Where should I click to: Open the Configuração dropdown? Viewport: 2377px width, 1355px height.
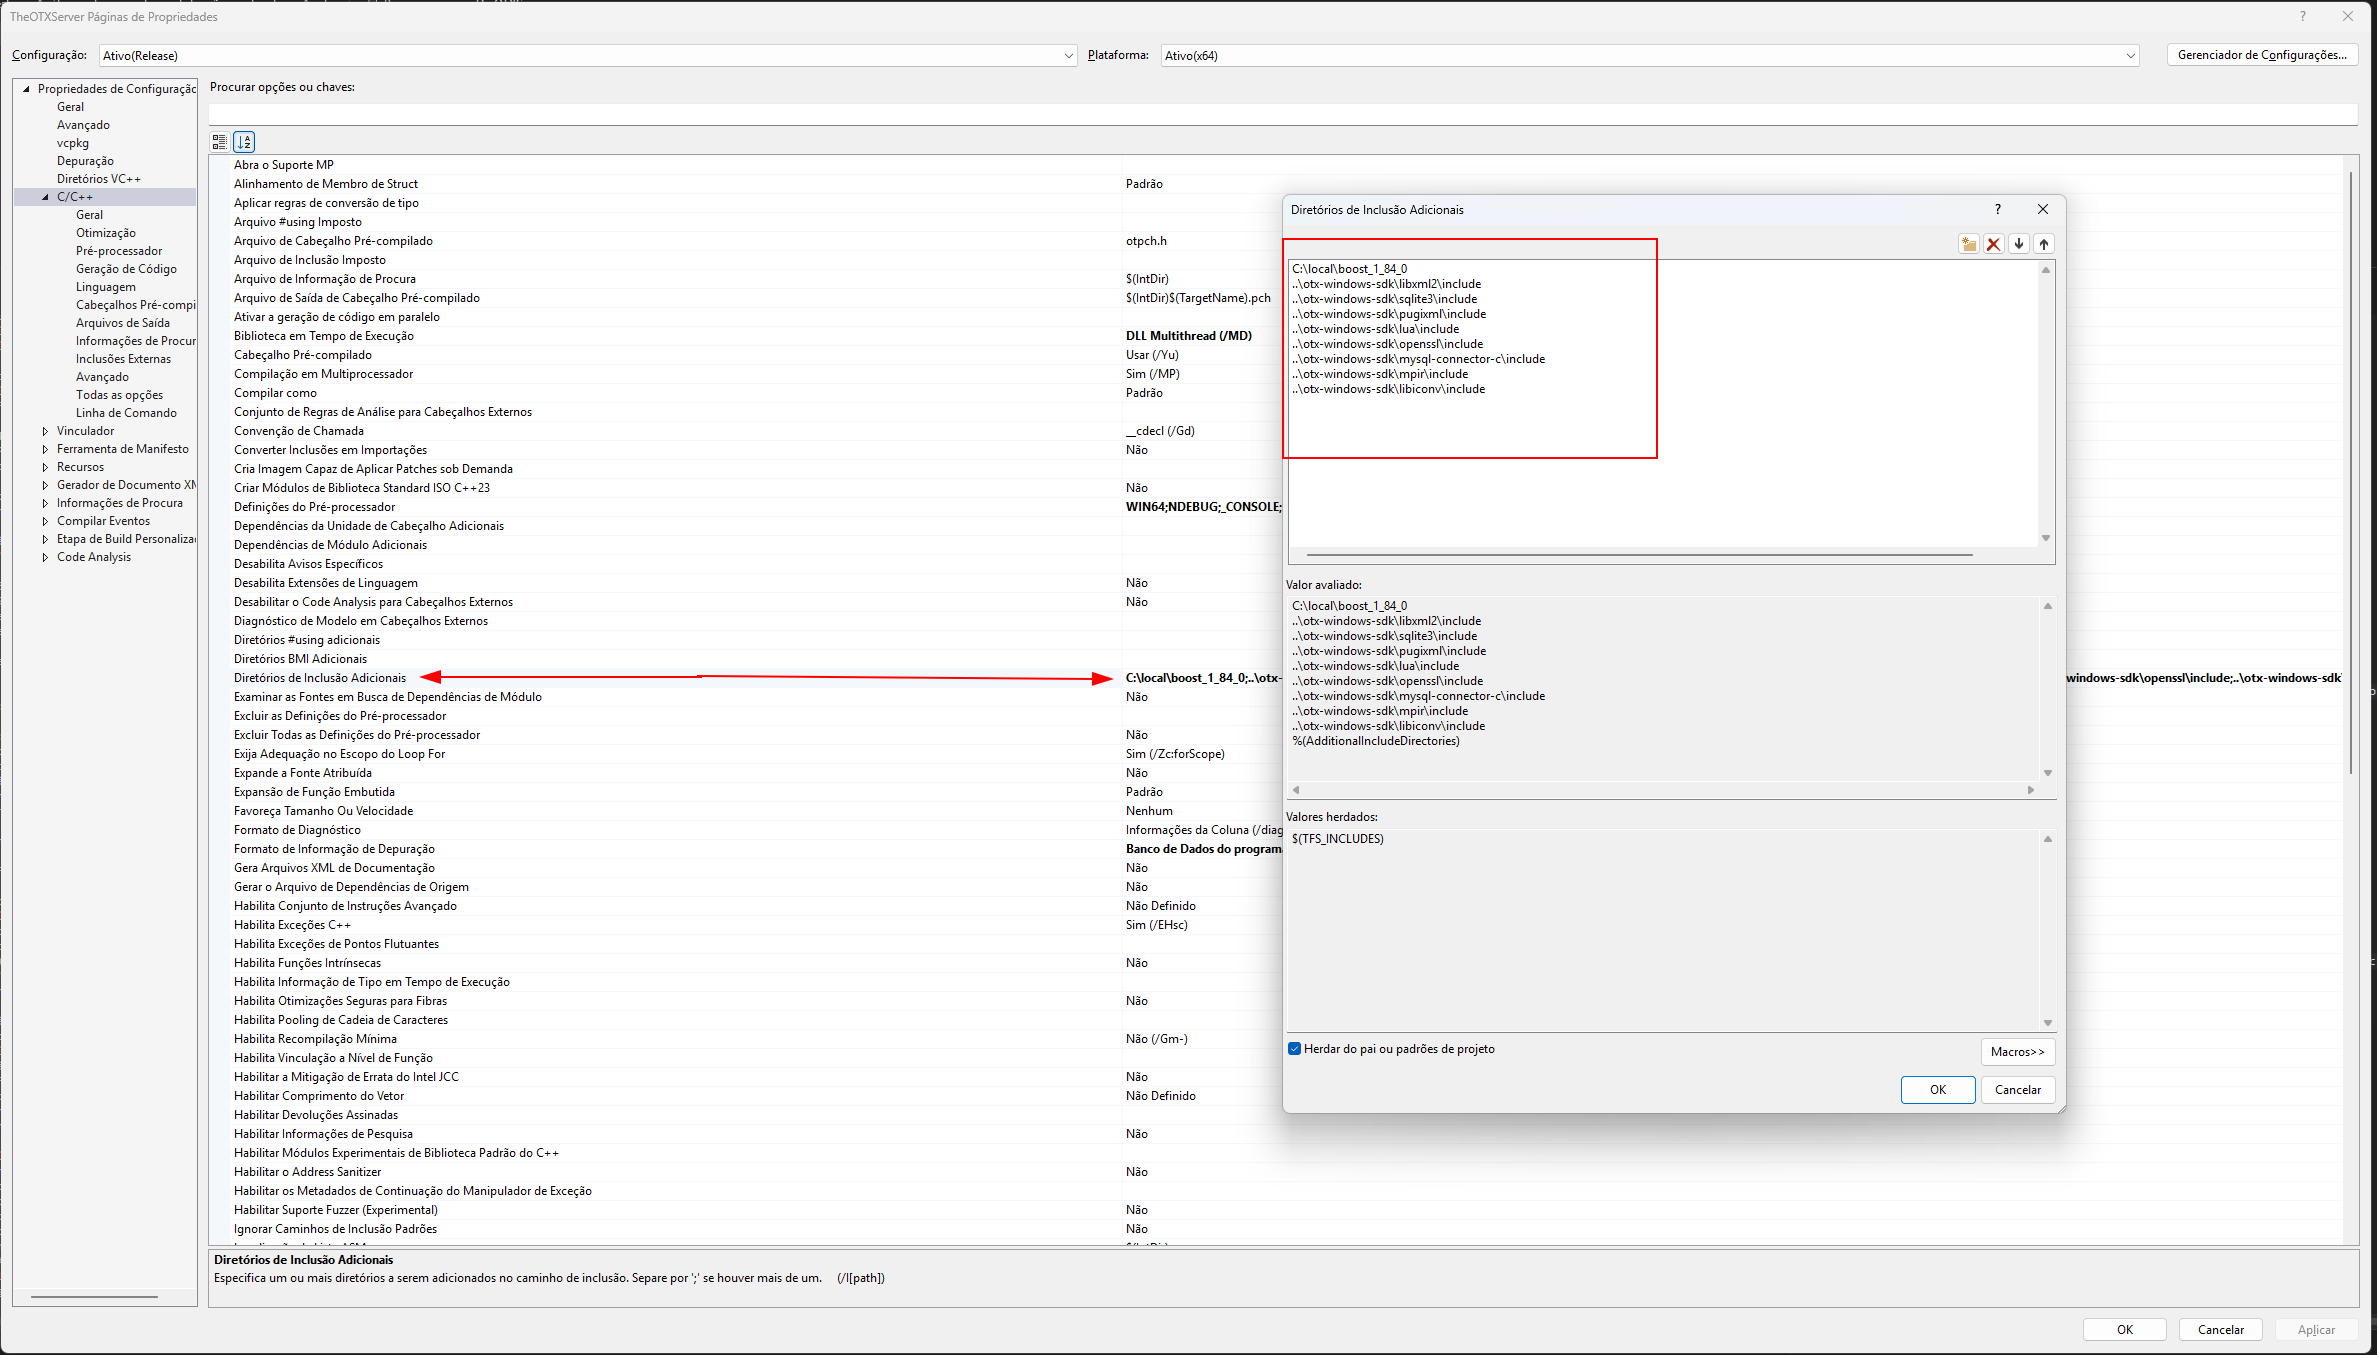click(x=1068, y=56)
